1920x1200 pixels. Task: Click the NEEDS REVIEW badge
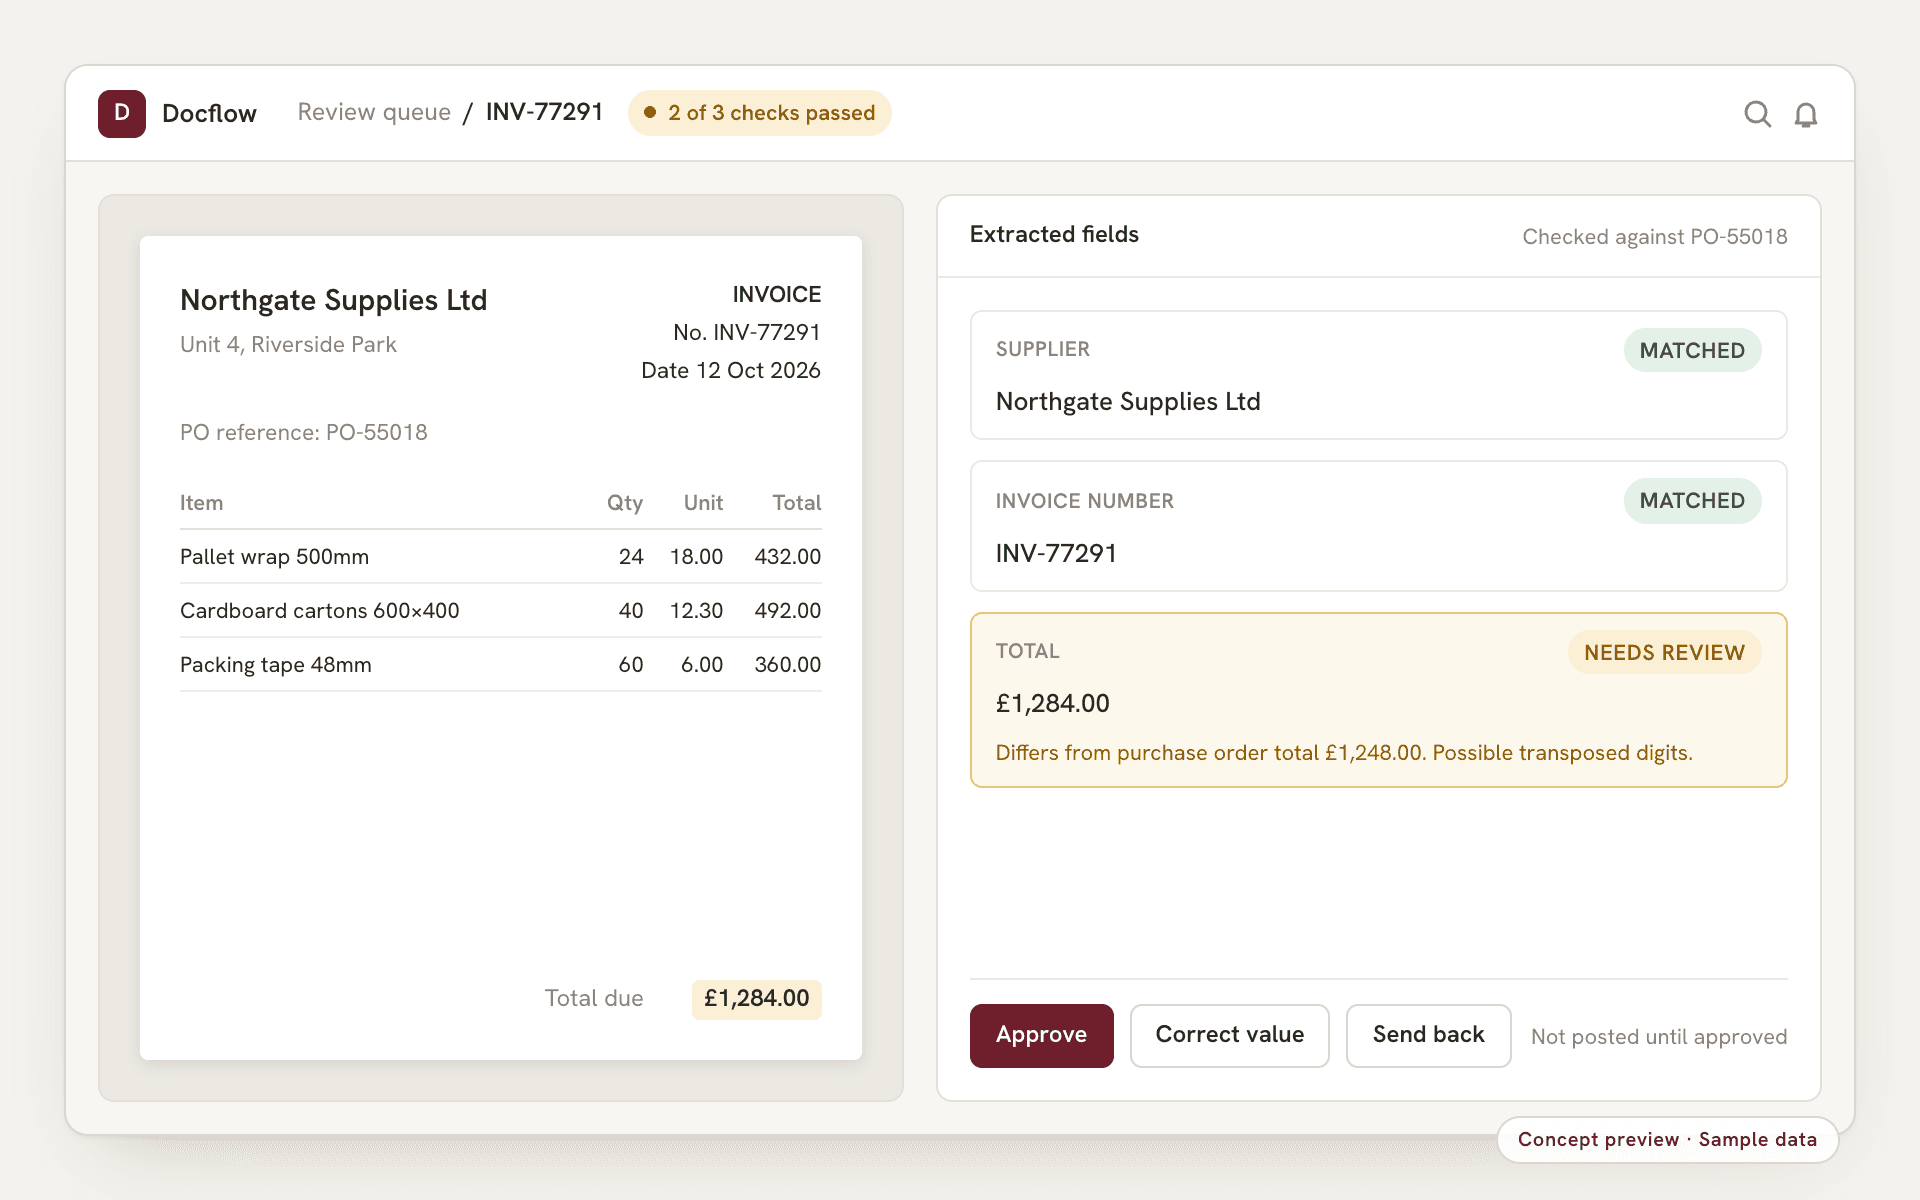point(1664,652)
